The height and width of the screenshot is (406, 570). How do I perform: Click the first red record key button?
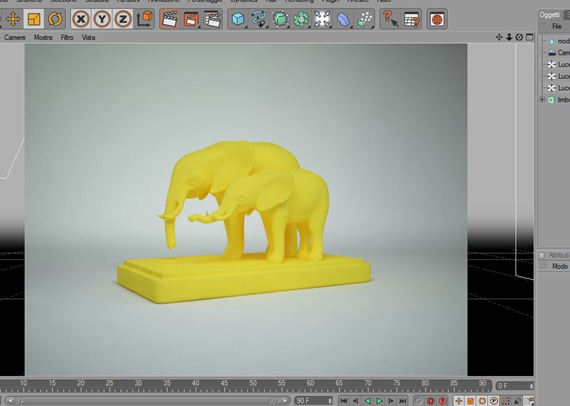tap(431, 401)
